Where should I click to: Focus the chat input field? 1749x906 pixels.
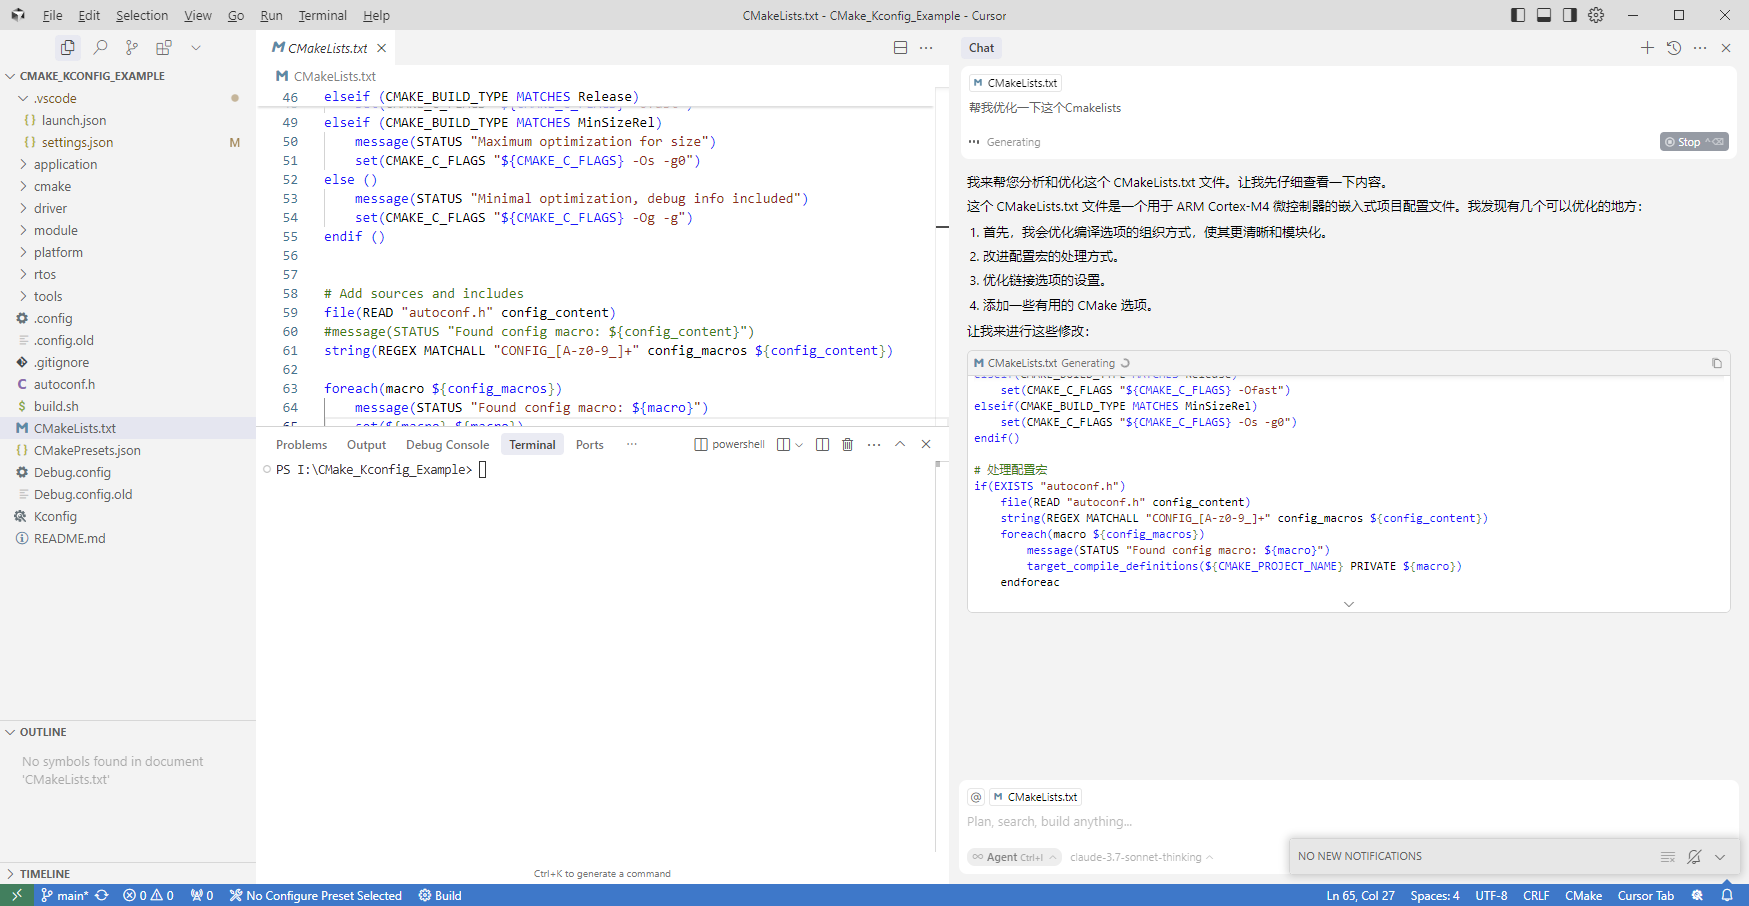click(x=1348, y=822)
